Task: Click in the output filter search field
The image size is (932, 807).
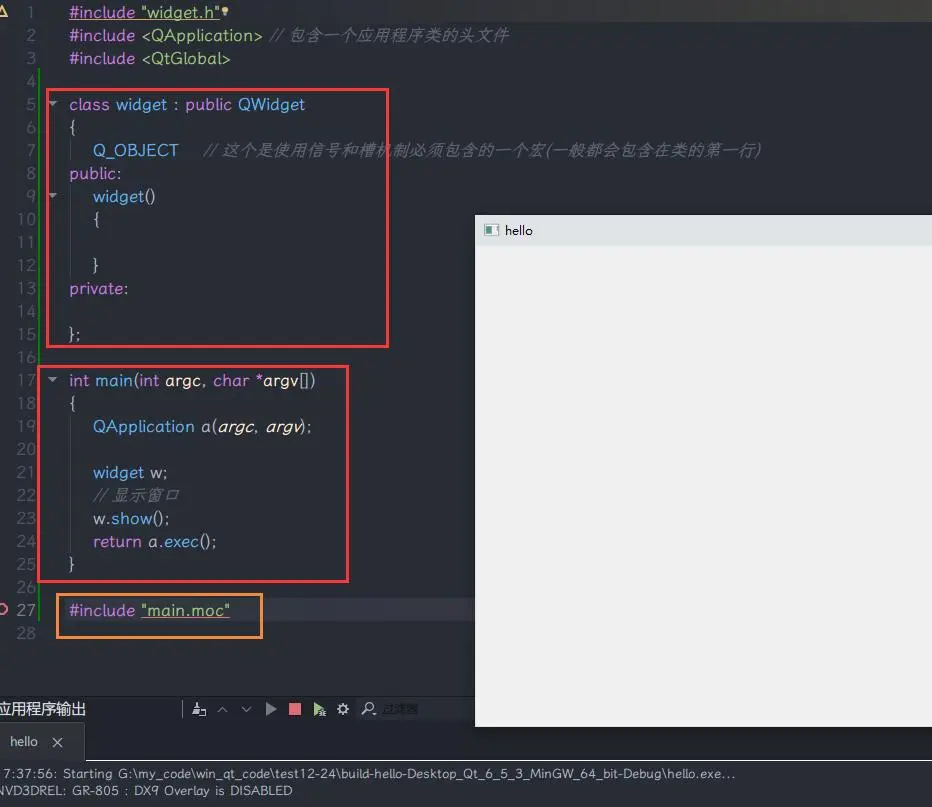Action: [x=400, y=709]
